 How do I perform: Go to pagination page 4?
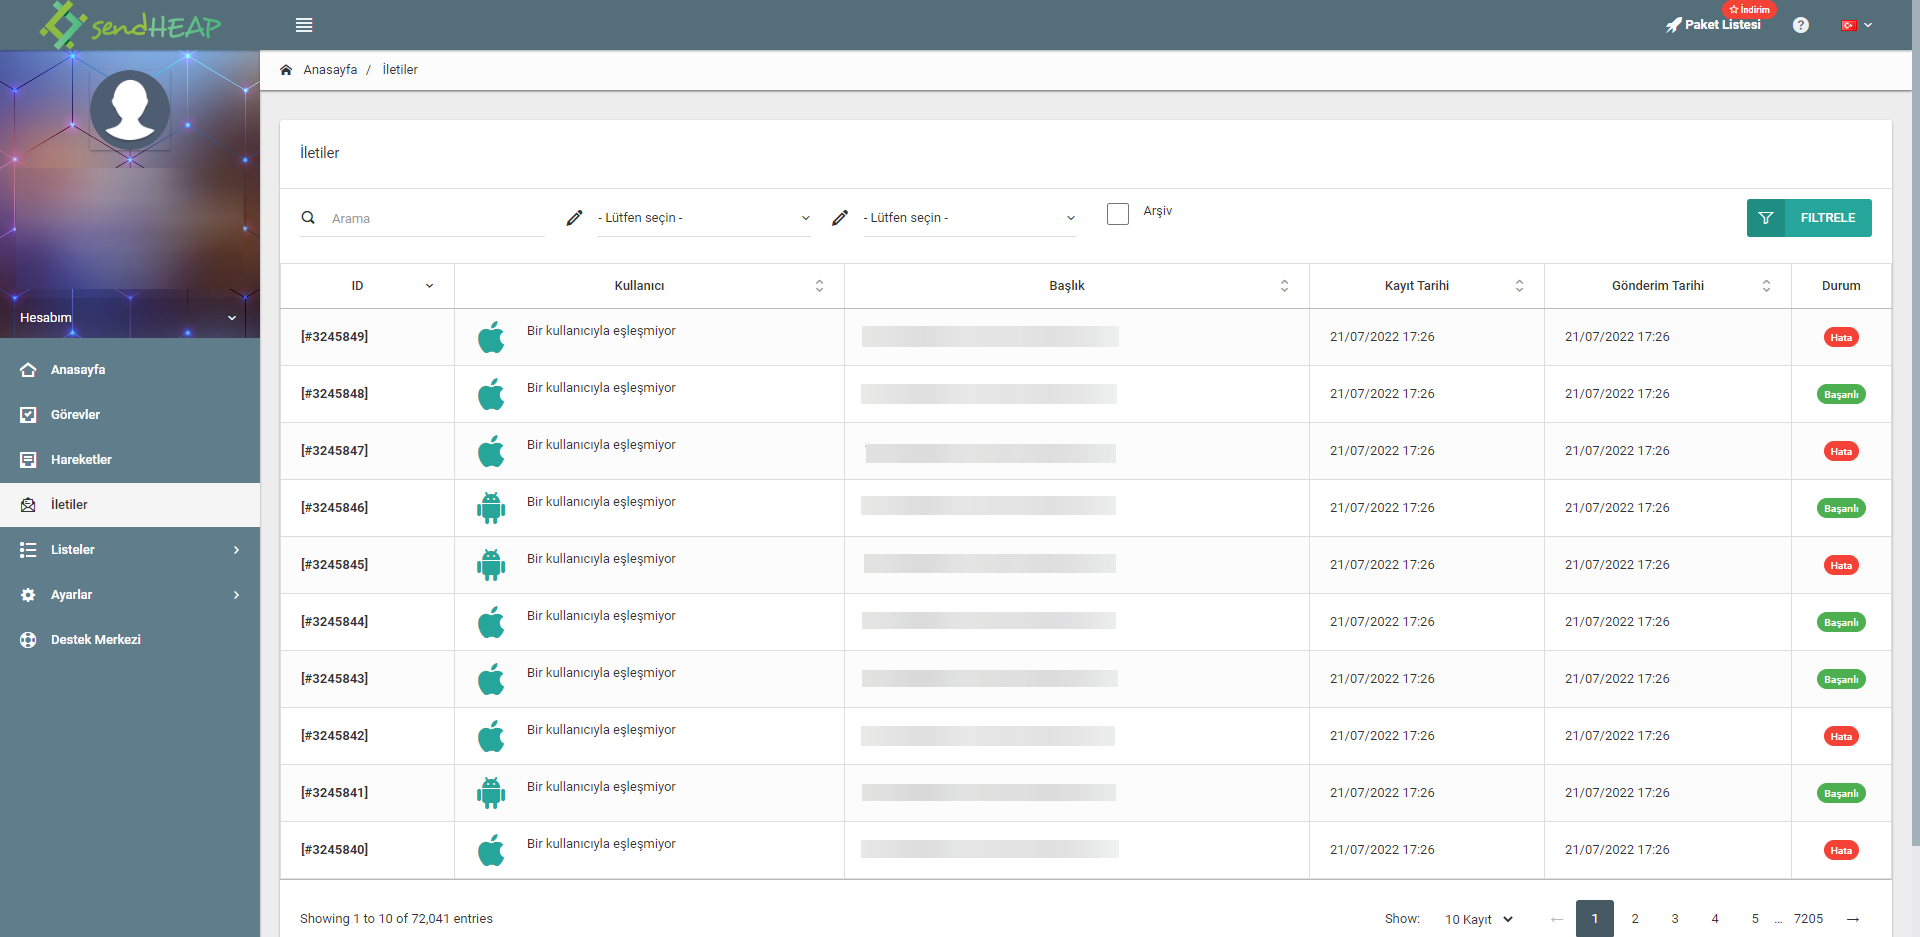1715,919
